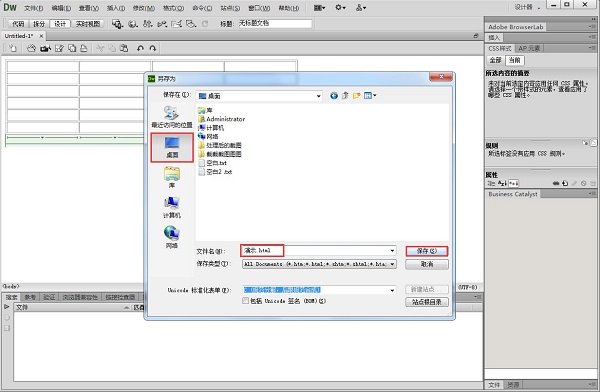Open CSS样式 panel options menu
The image size is (600, 392).
point(592,48)
